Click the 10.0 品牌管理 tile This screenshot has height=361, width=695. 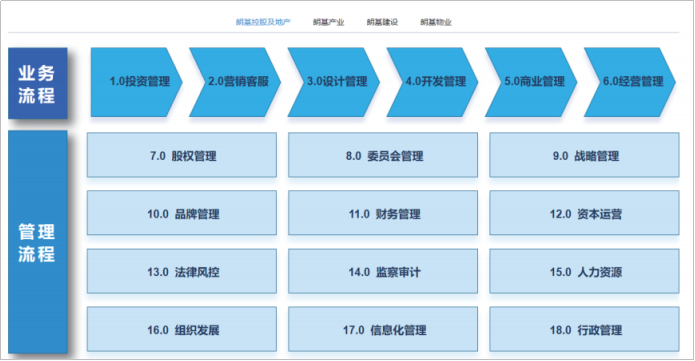coord(182,213)
